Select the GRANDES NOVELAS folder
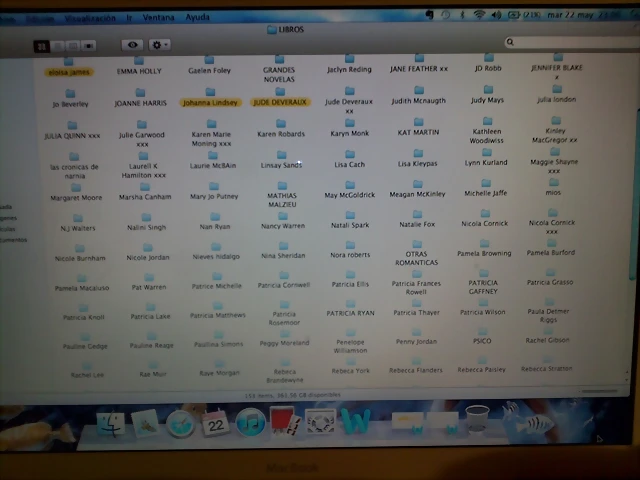 click(x=279, y=70)
